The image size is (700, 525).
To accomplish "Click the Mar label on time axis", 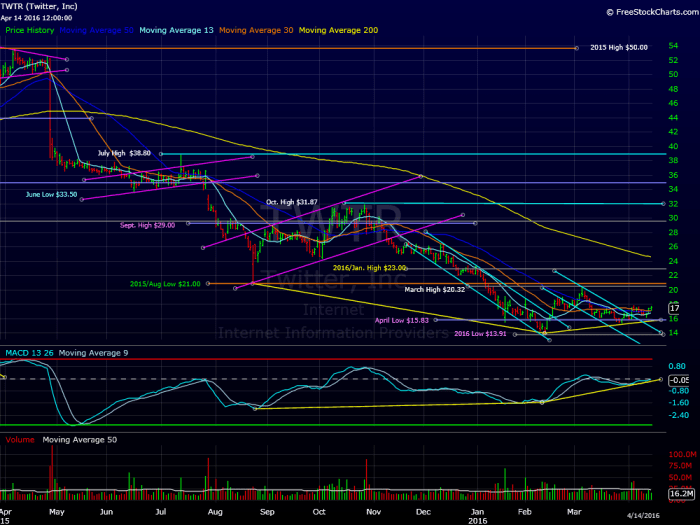I will pyautogui.click(x=574, y=512).
